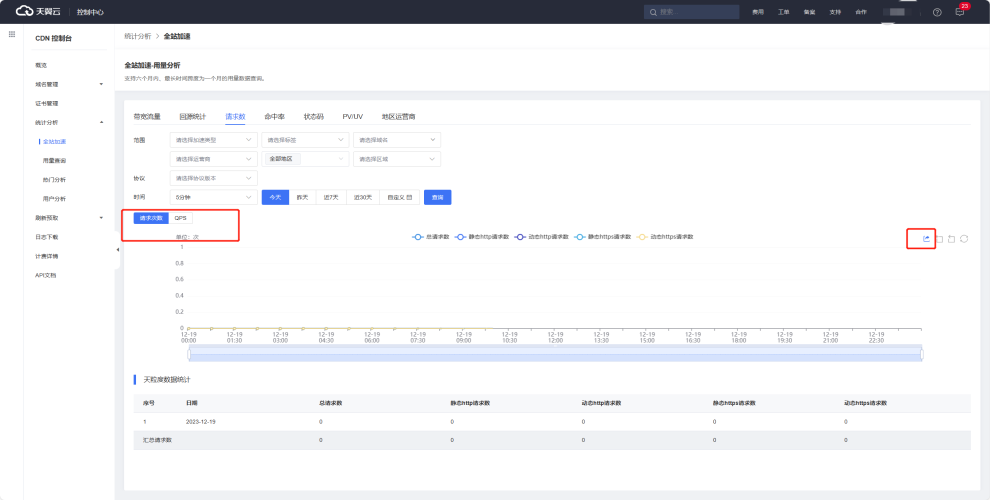This screenshot has width=990, height=500.
Task: Switch to the 请求数 tab
Action: click(x=235, y=117)
